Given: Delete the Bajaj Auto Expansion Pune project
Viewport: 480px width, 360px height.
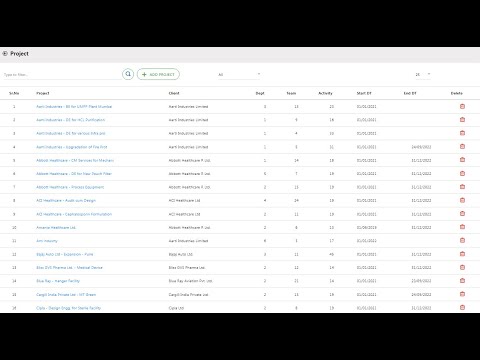Looking at the screenshot, I should point(462,254).
